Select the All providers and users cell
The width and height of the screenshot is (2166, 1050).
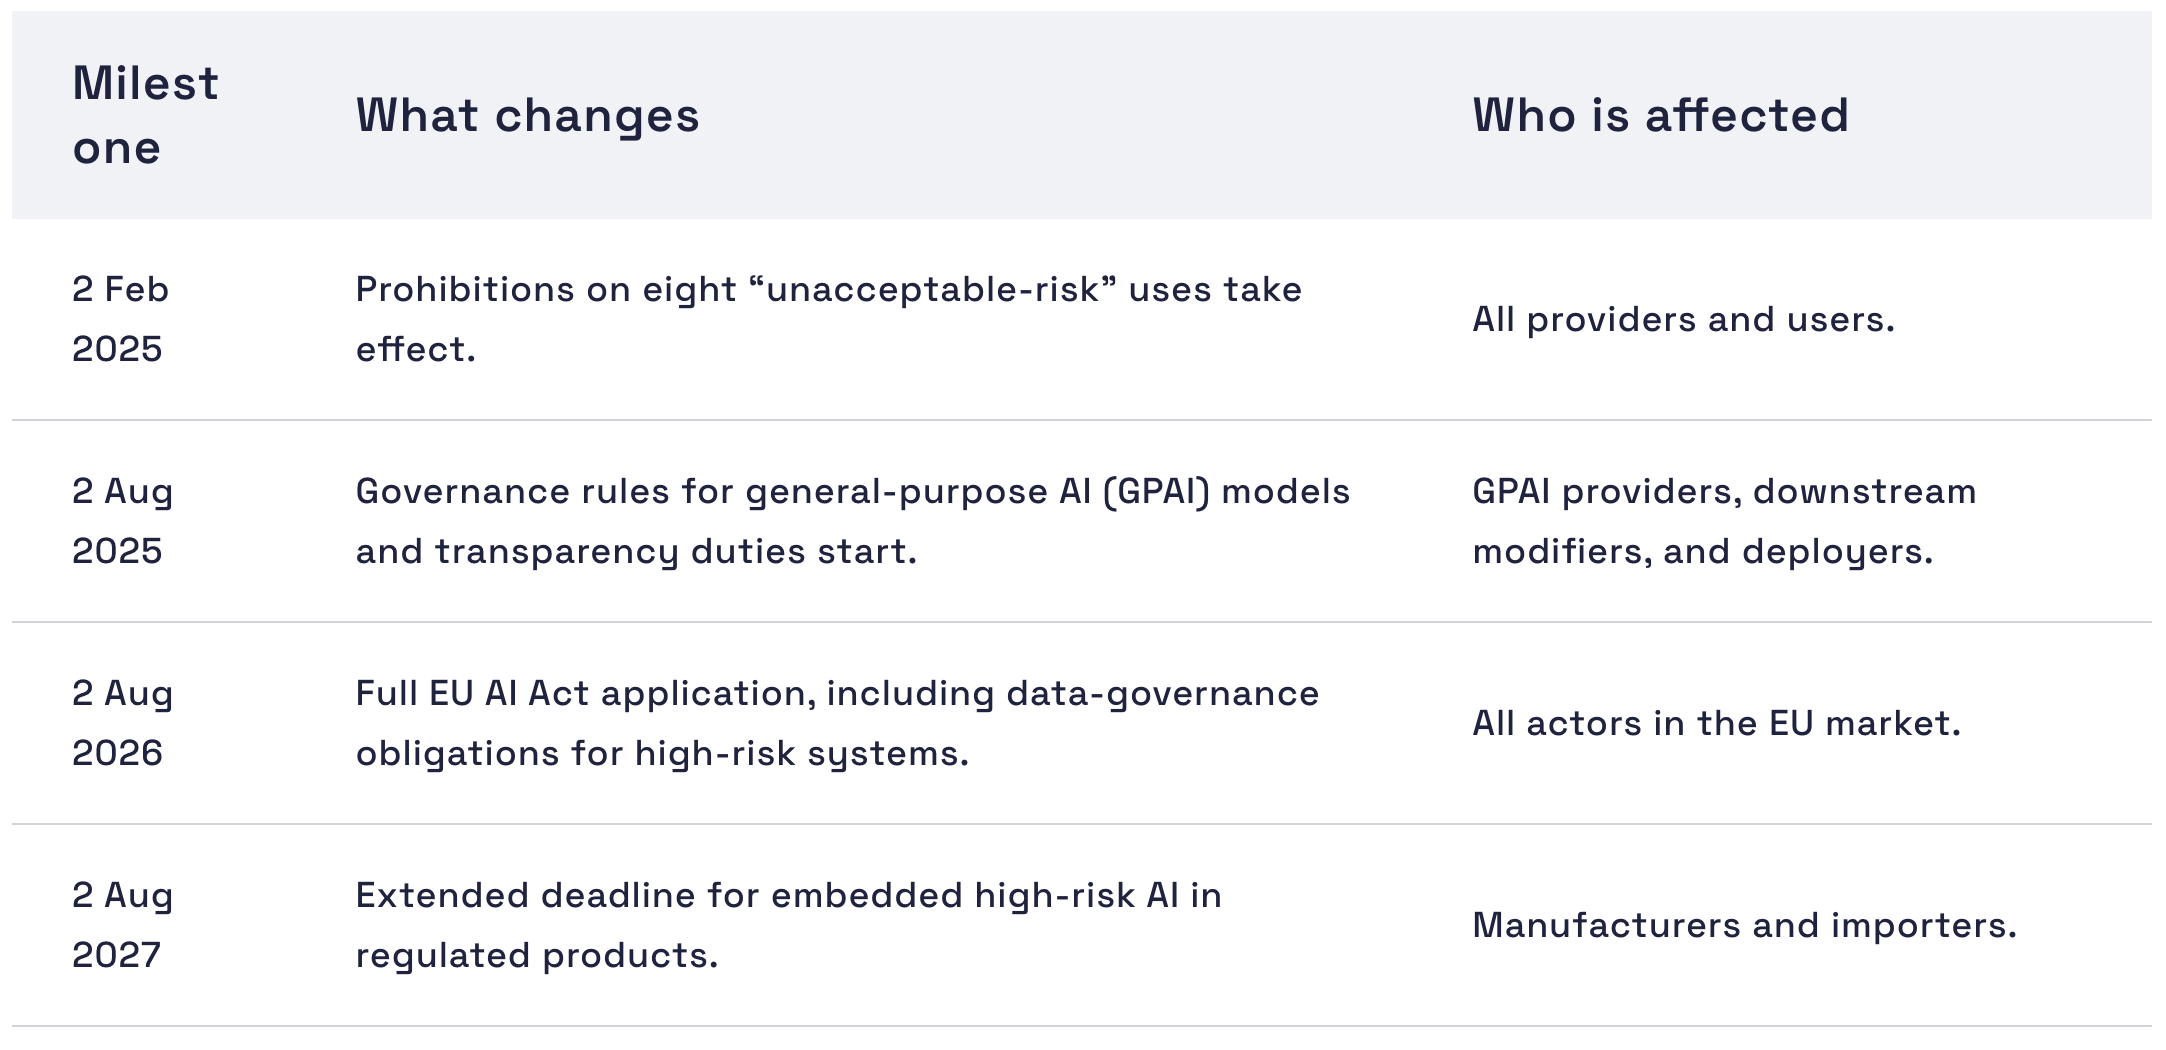coord(1684,320)
